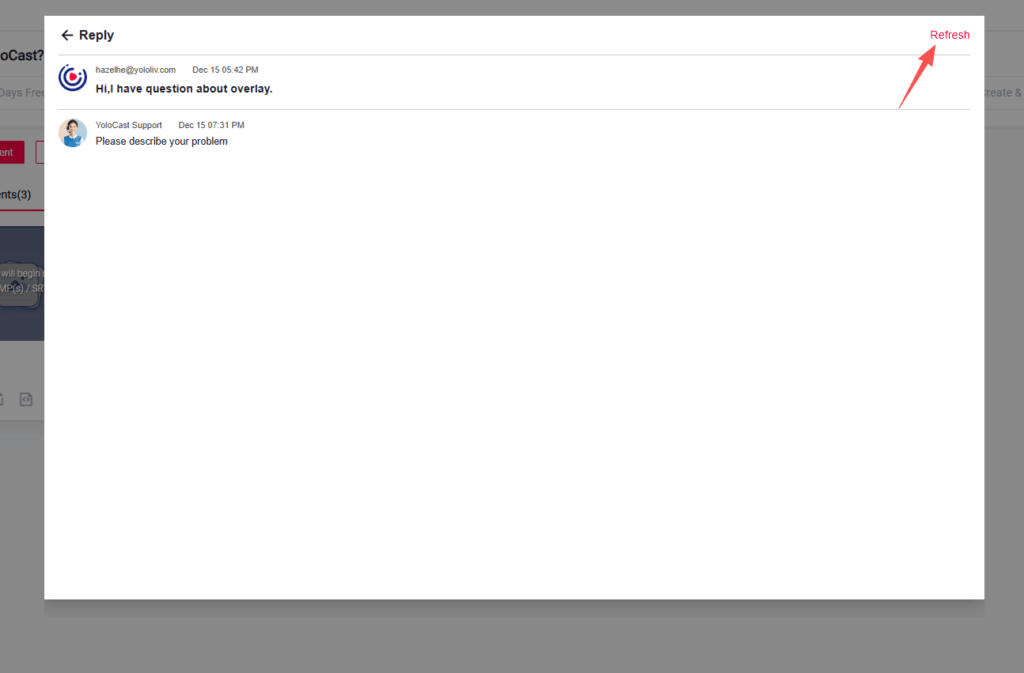Refresh the reply conversation
This screenshot has width=1024, height=673.
pyautogui.click(x=949, y=35)
